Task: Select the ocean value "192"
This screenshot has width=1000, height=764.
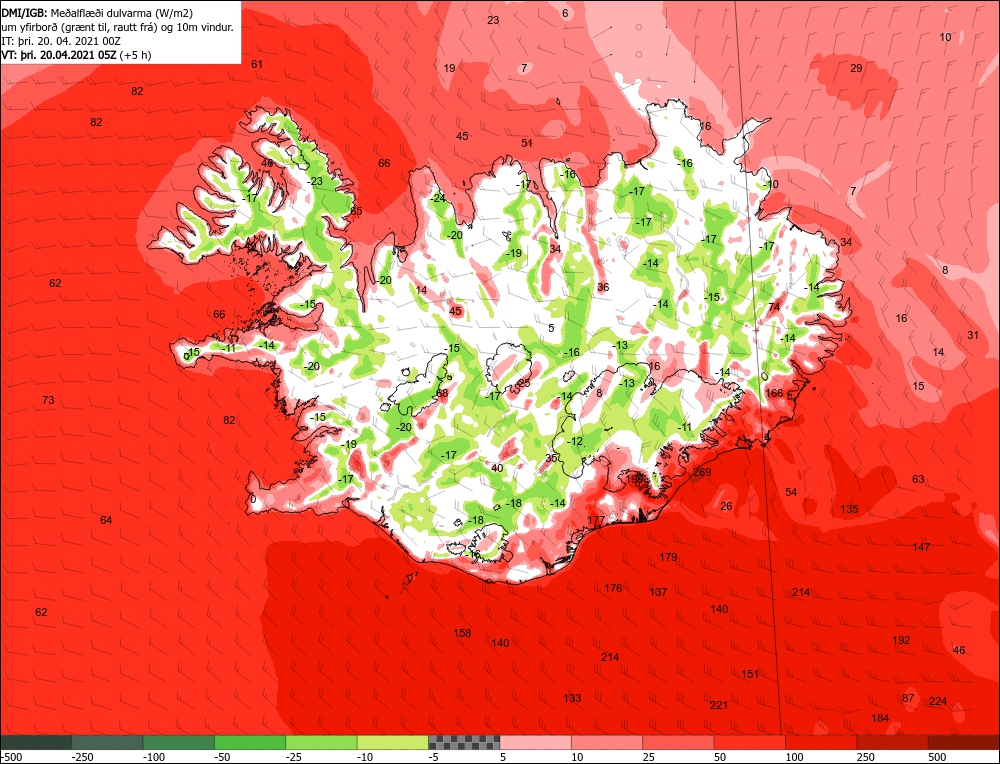Action: 901,640
